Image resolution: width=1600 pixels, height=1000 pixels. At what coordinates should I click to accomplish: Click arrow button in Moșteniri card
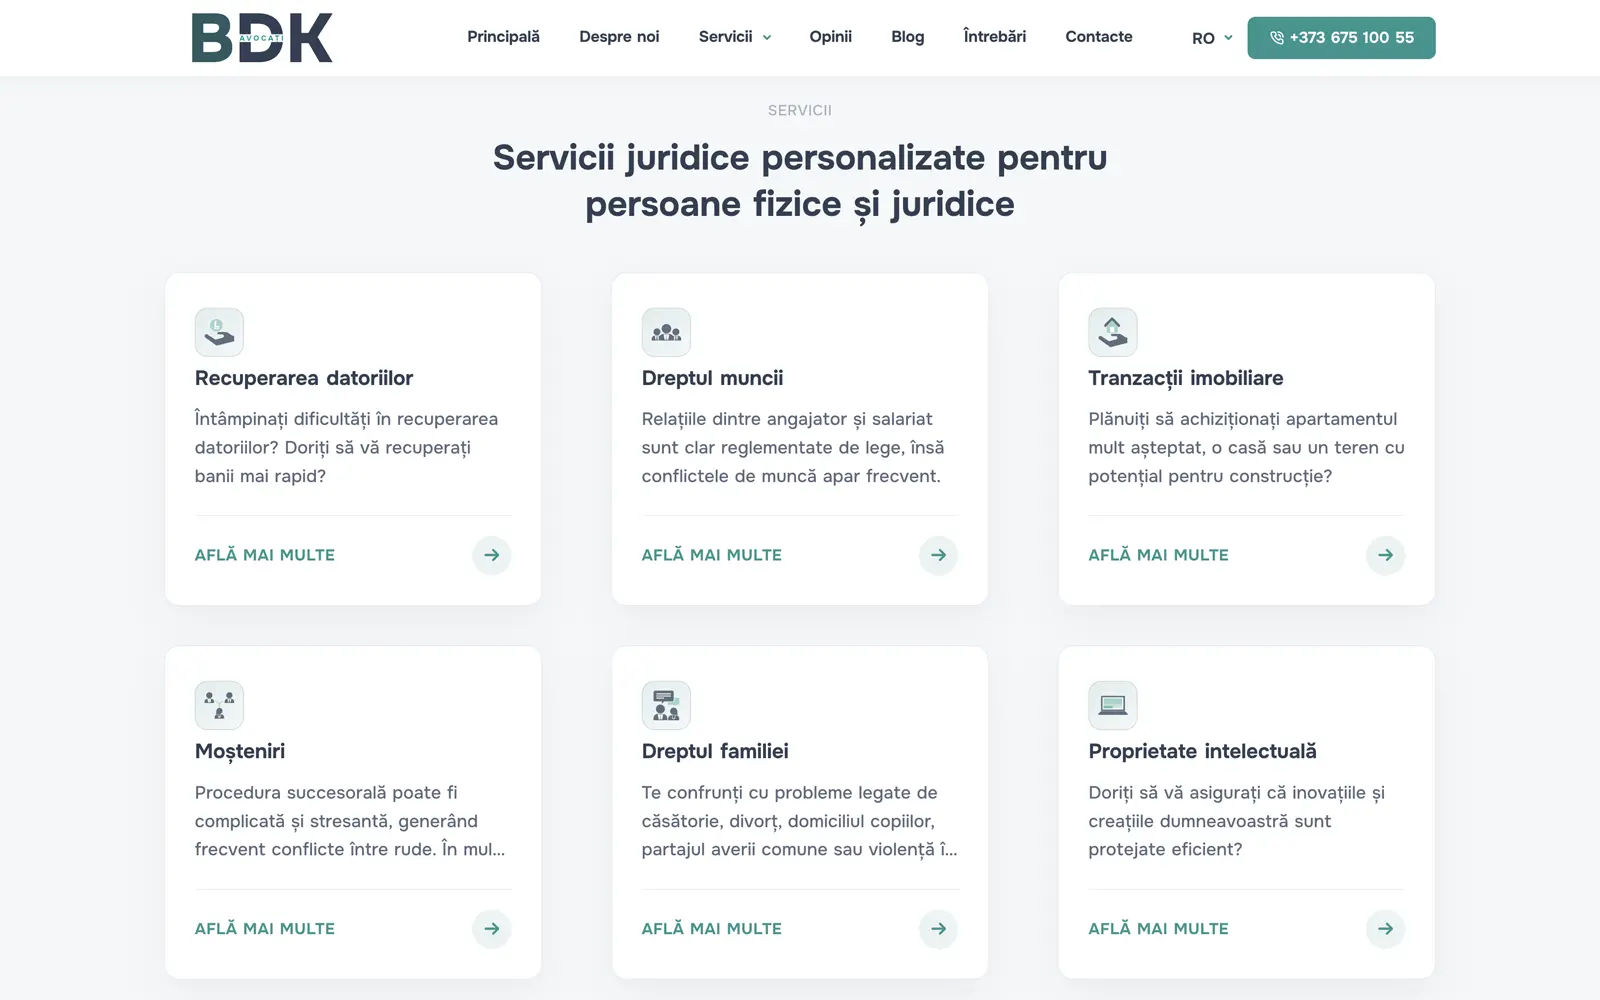492,929
